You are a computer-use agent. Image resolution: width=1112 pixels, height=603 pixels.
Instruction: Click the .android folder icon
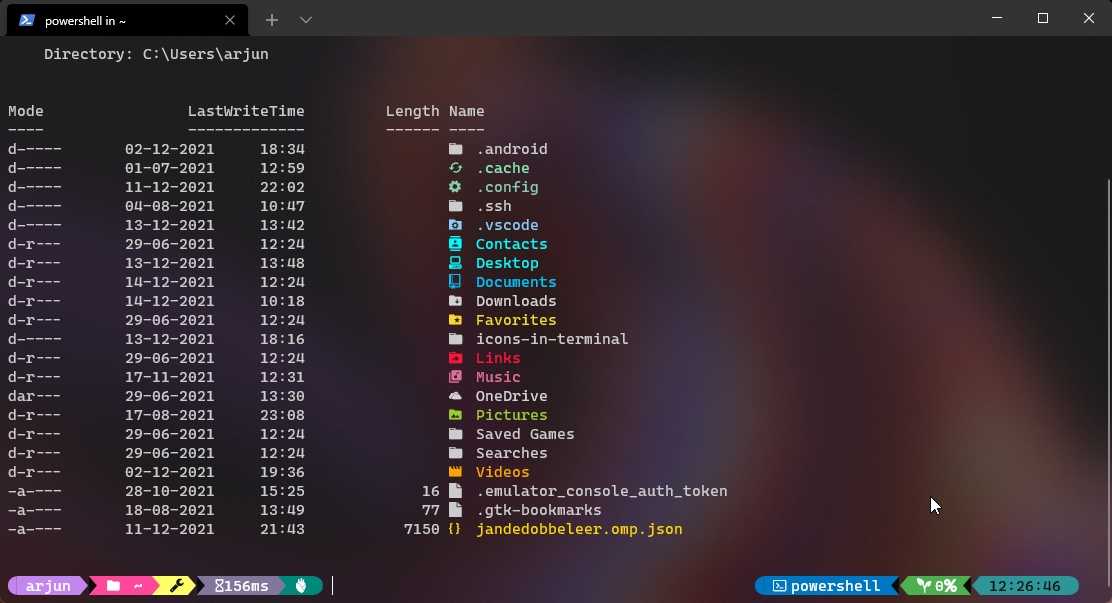point(455,149)
